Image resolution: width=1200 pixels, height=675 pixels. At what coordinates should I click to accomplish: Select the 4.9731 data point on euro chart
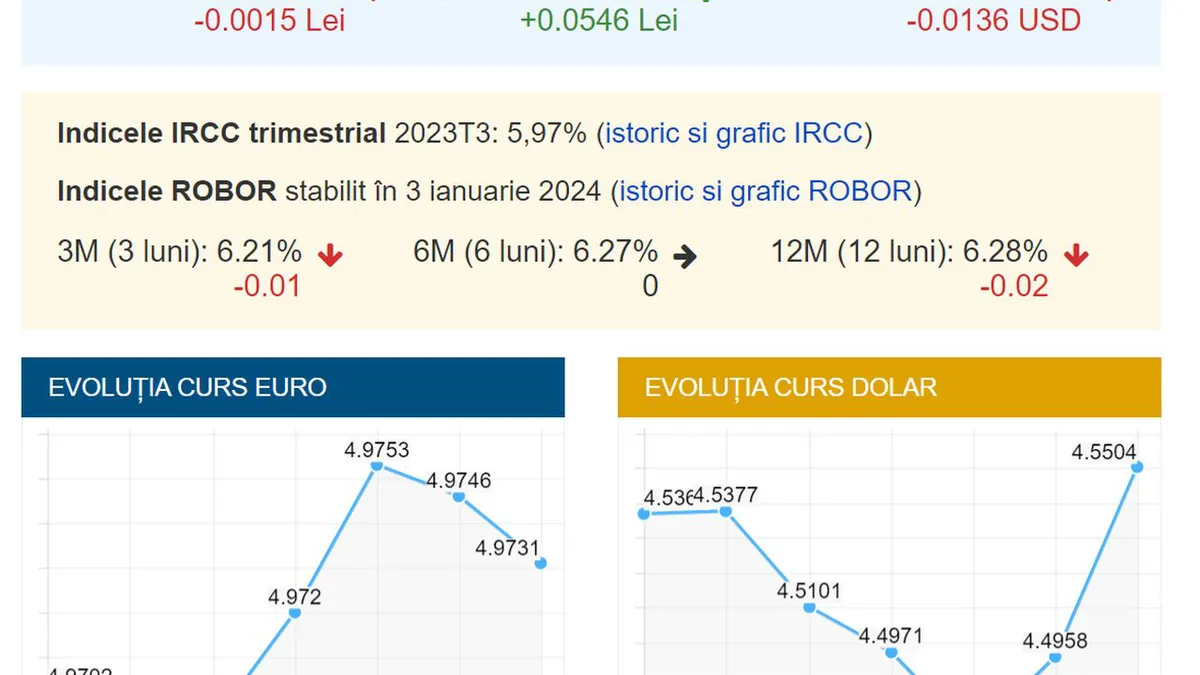pos(541,564)
